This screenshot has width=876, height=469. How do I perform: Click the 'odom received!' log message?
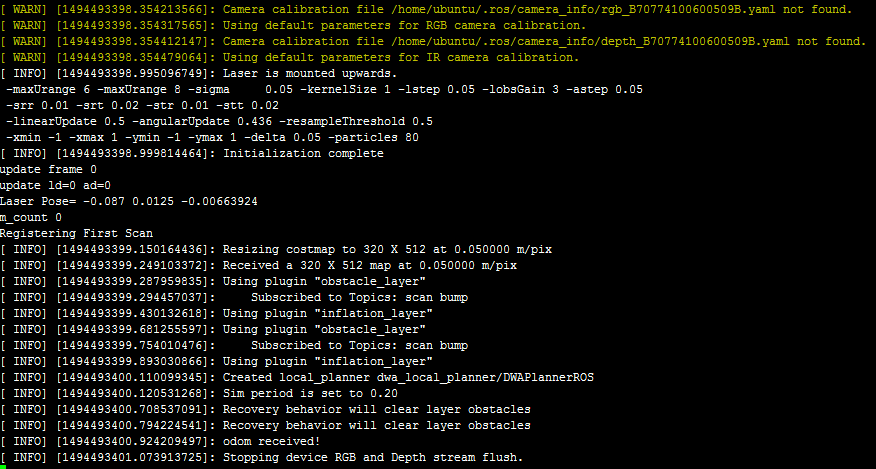pos(272,441)
